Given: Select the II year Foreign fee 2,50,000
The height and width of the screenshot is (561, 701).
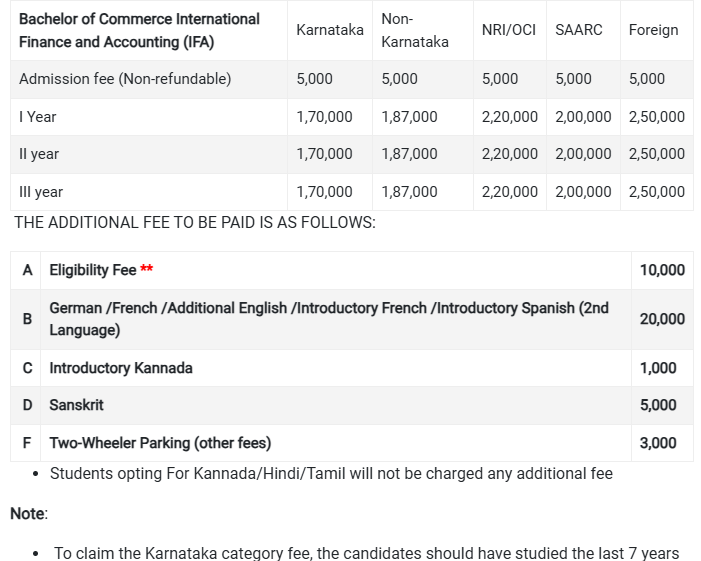Looking at the screenshot, I should [656, 154].
